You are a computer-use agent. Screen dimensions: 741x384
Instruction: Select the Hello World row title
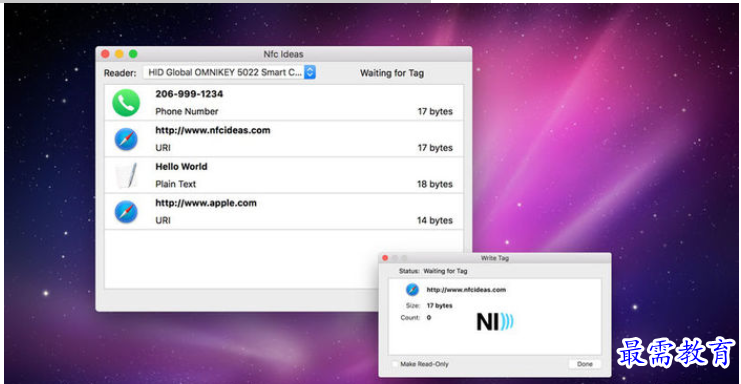click(x=181, y=167)
